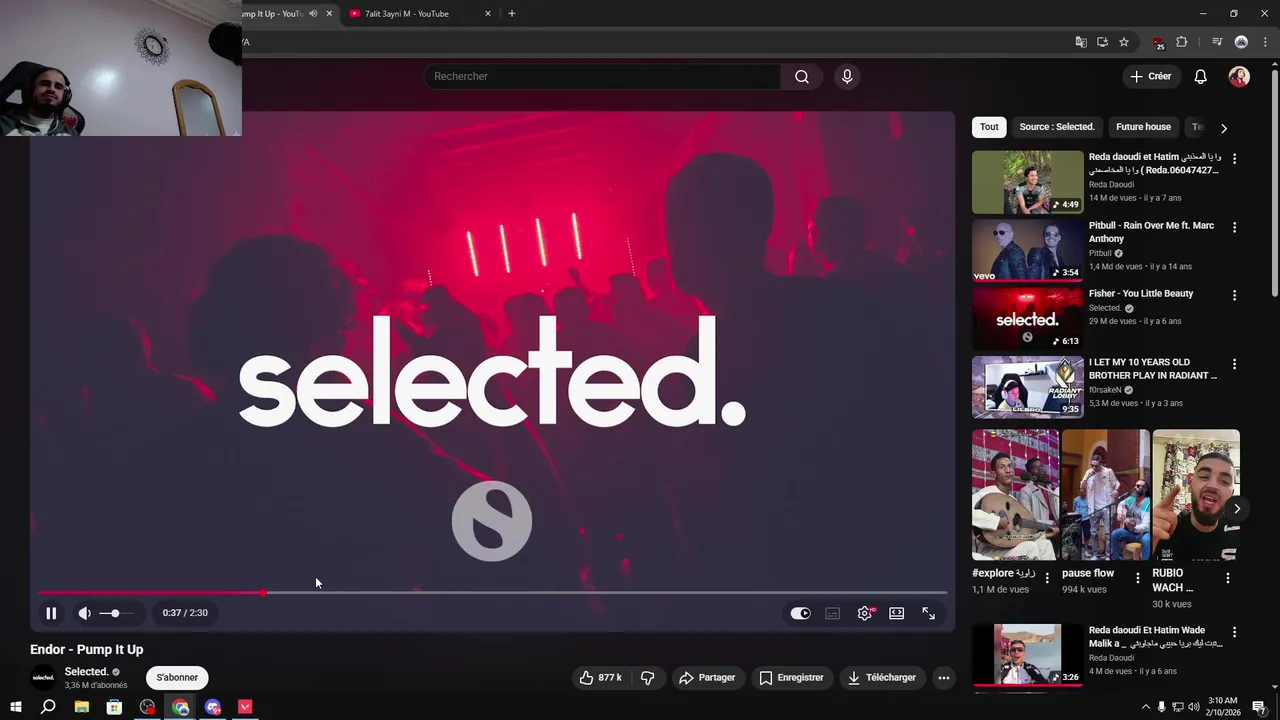The height and width of the screenshot is (720, 1280).
Task: Open the Chrome profile avatar
Action: (1241, 42)
